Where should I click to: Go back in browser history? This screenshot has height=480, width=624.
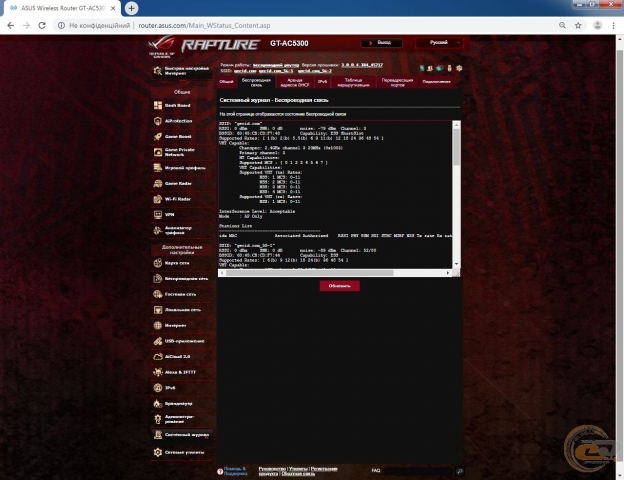(11, 25)
